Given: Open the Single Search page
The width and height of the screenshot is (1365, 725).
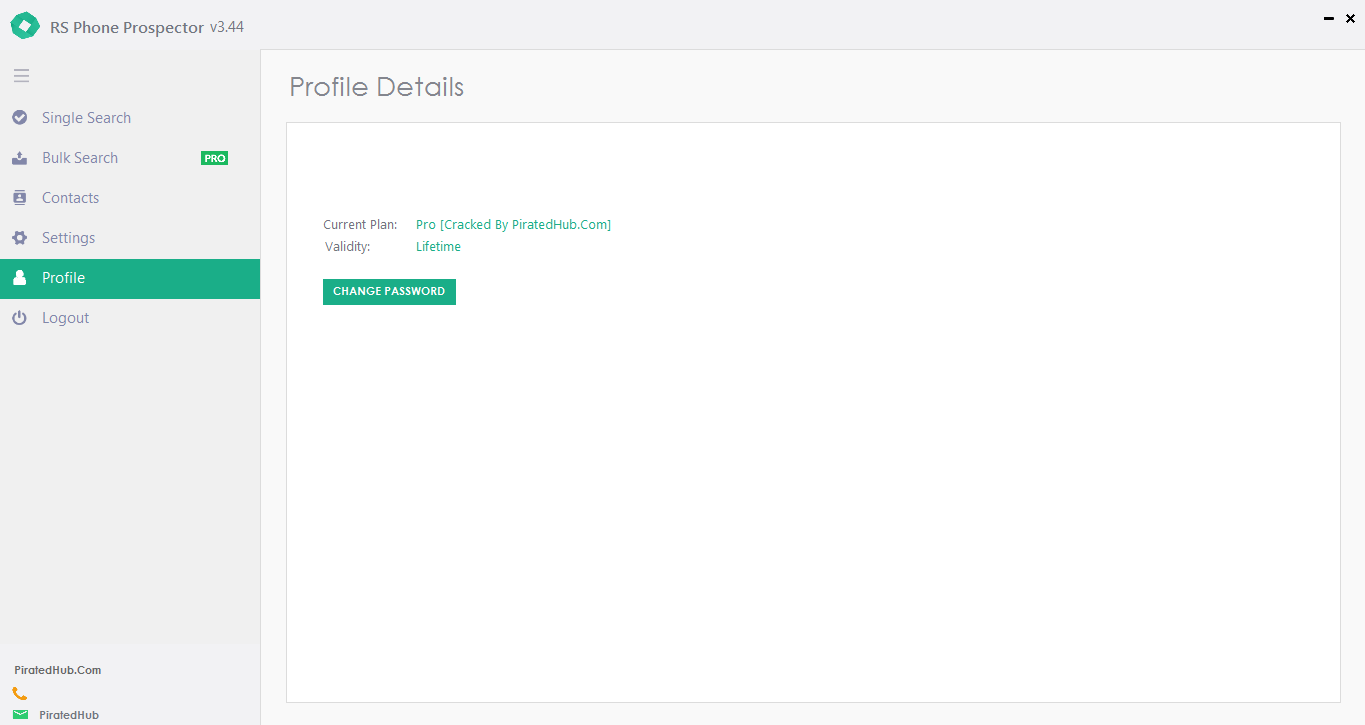Looking at the screenshot, I should [130, 118].
